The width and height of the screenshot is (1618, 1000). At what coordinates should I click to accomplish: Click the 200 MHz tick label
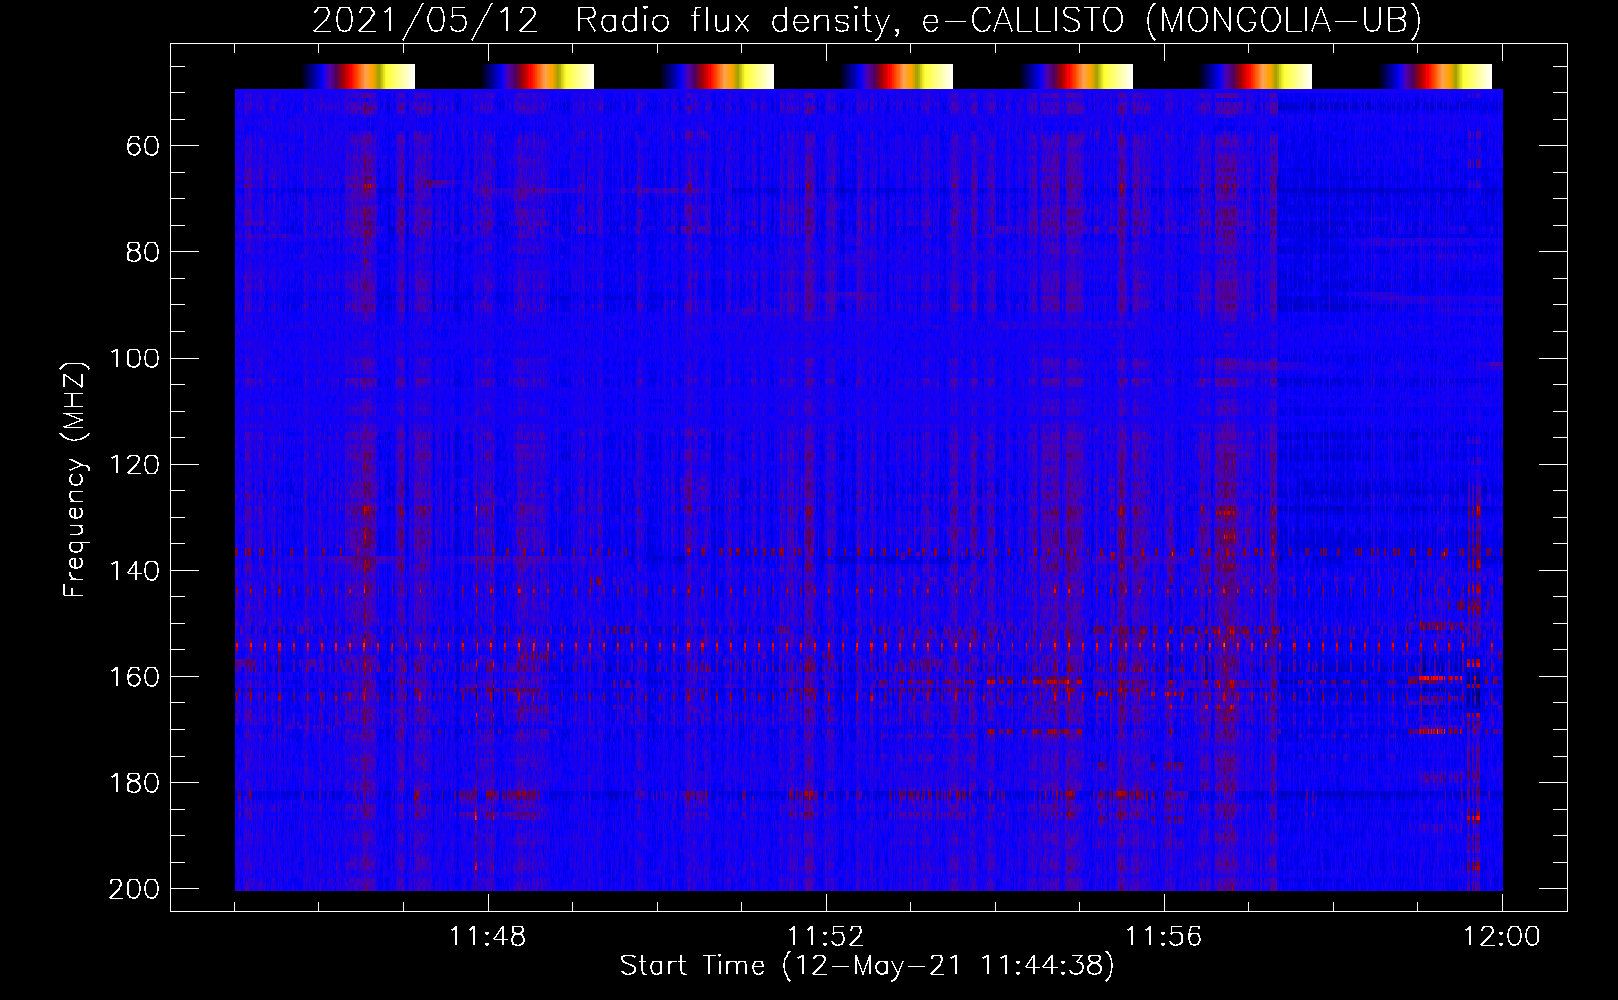click(x=134, y=889)
